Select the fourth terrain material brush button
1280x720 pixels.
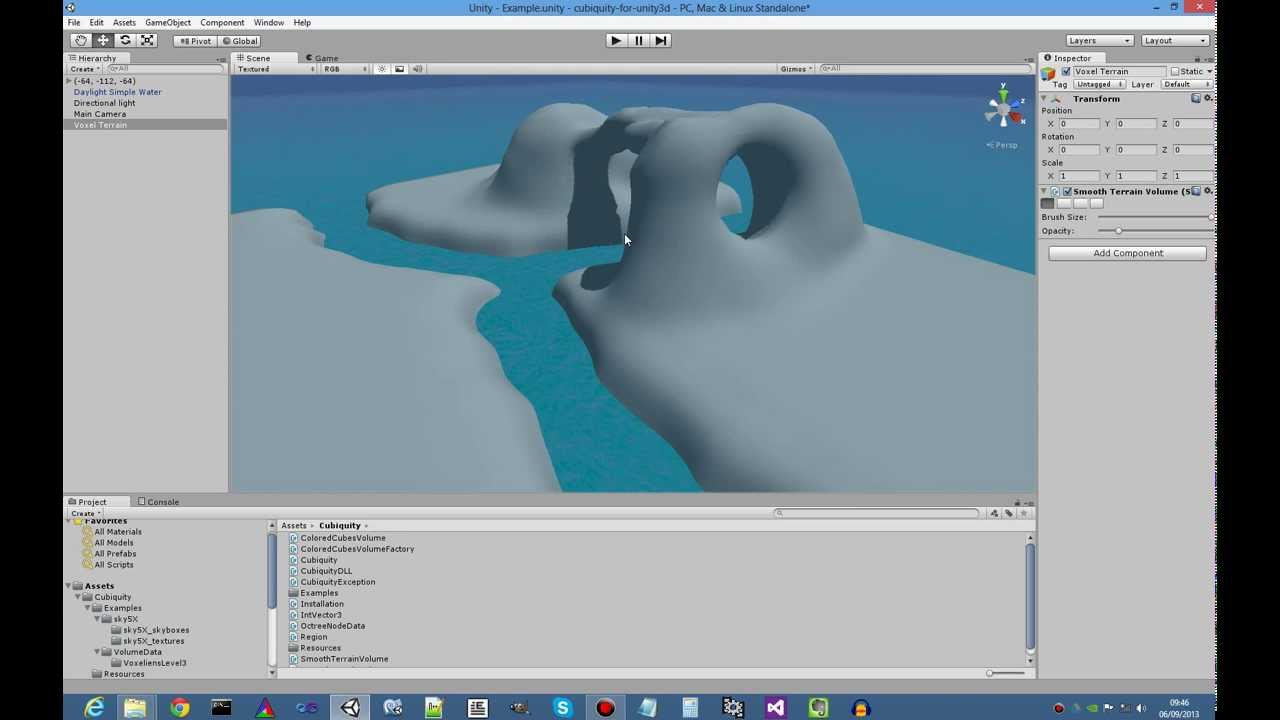1096,204
